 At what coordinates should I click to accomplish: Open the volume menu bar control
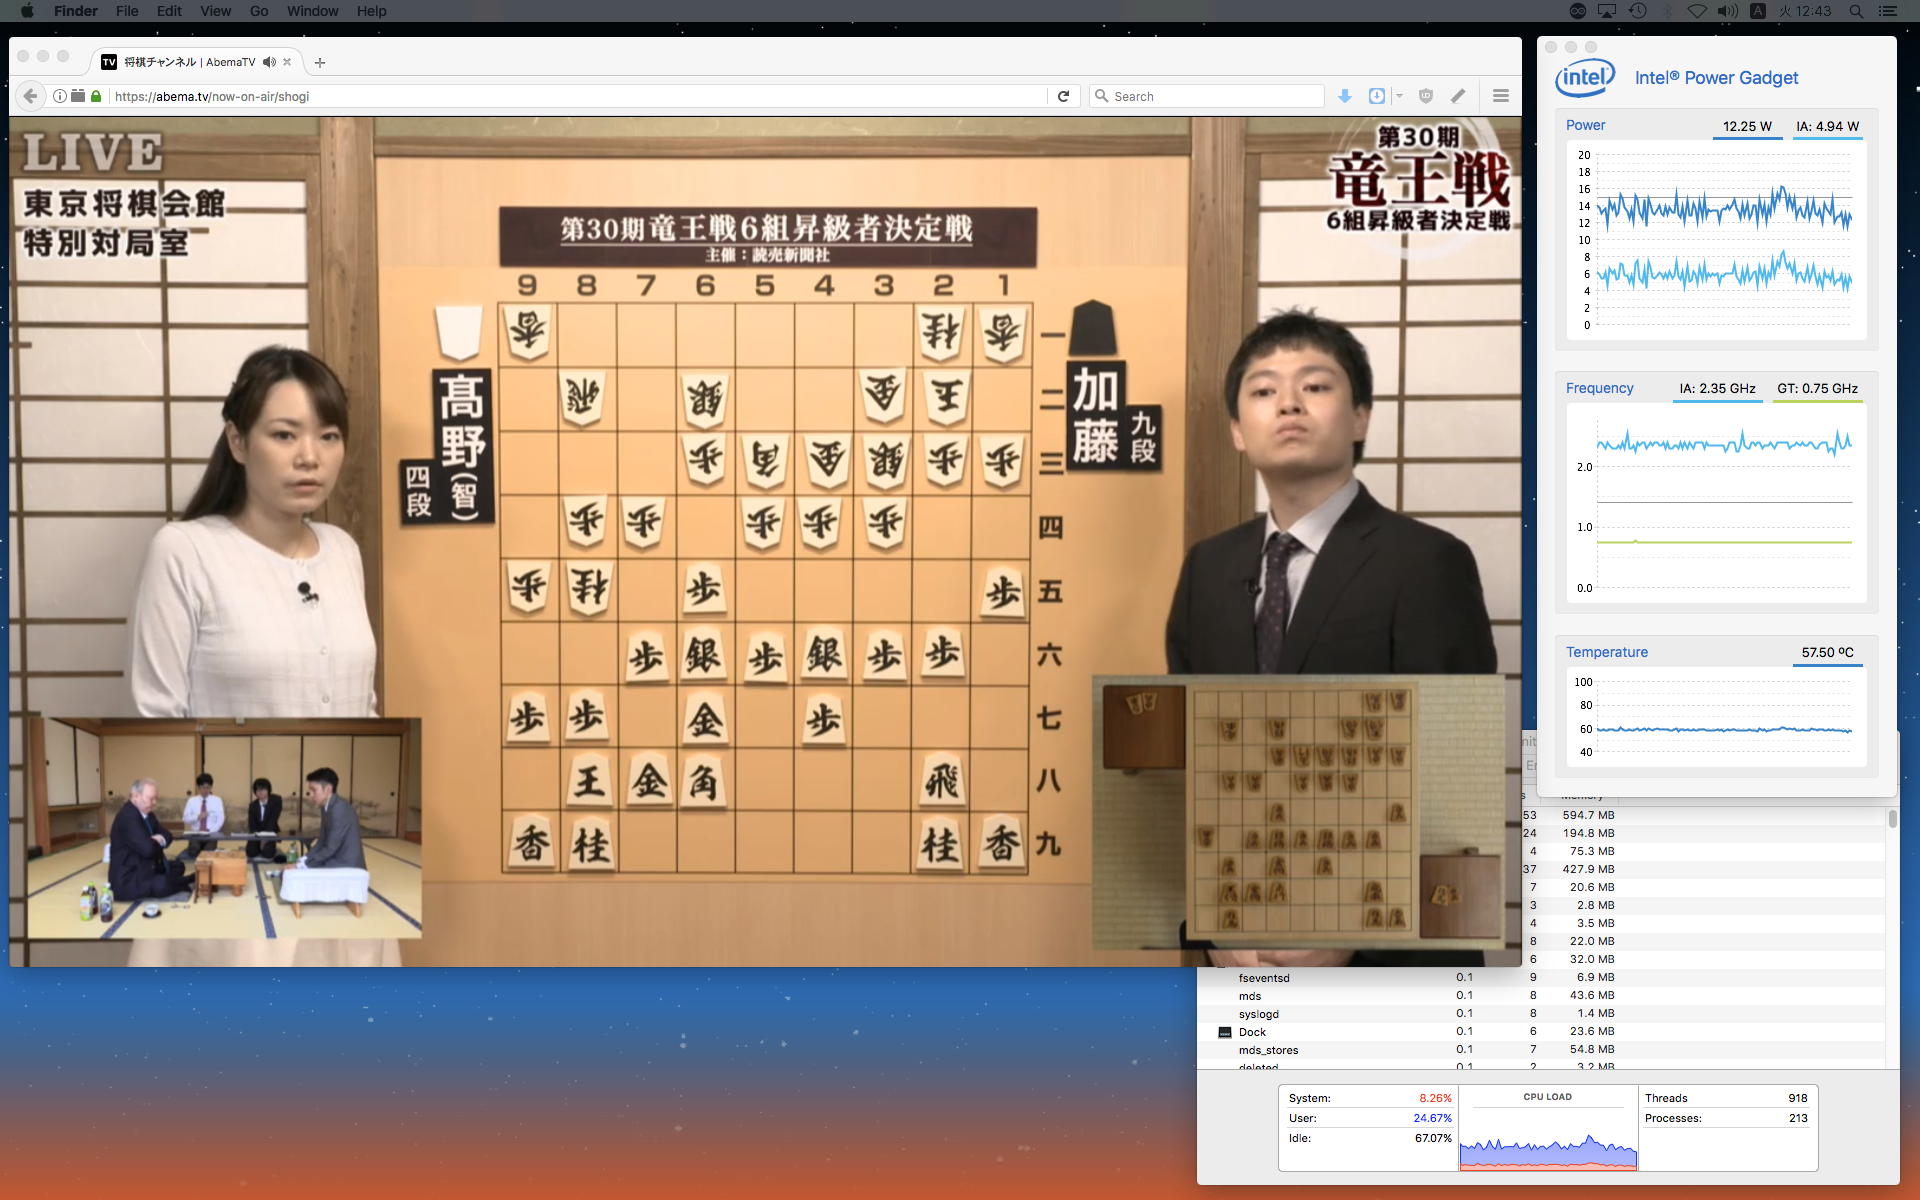tap(1727, 11)
